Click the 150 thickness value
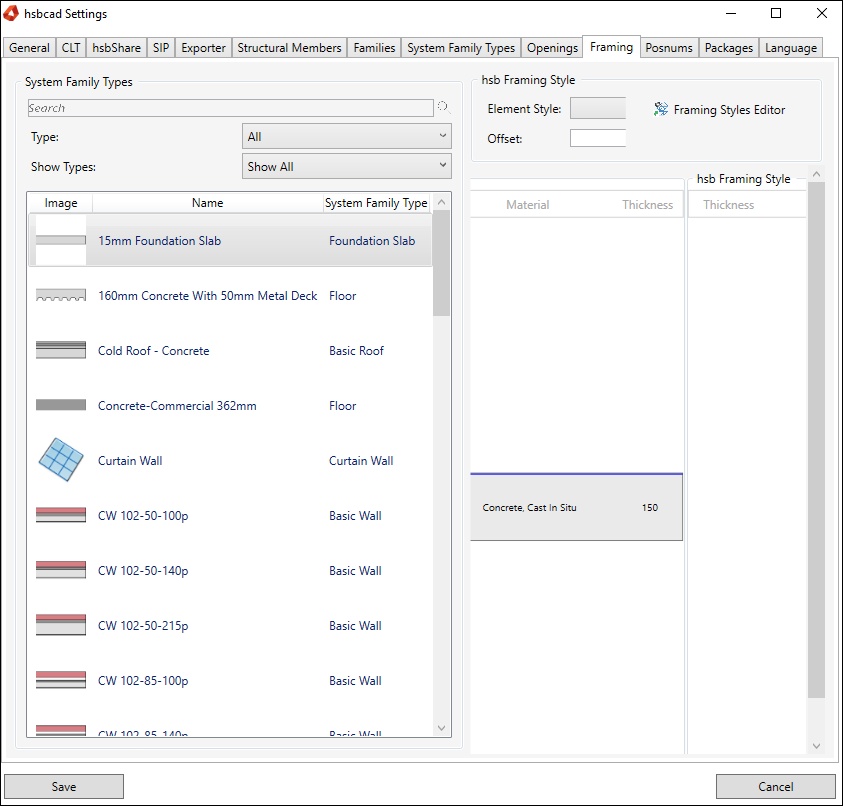This screenshot has width=843, height=806. pyautogui.click(x=649, y=507)
